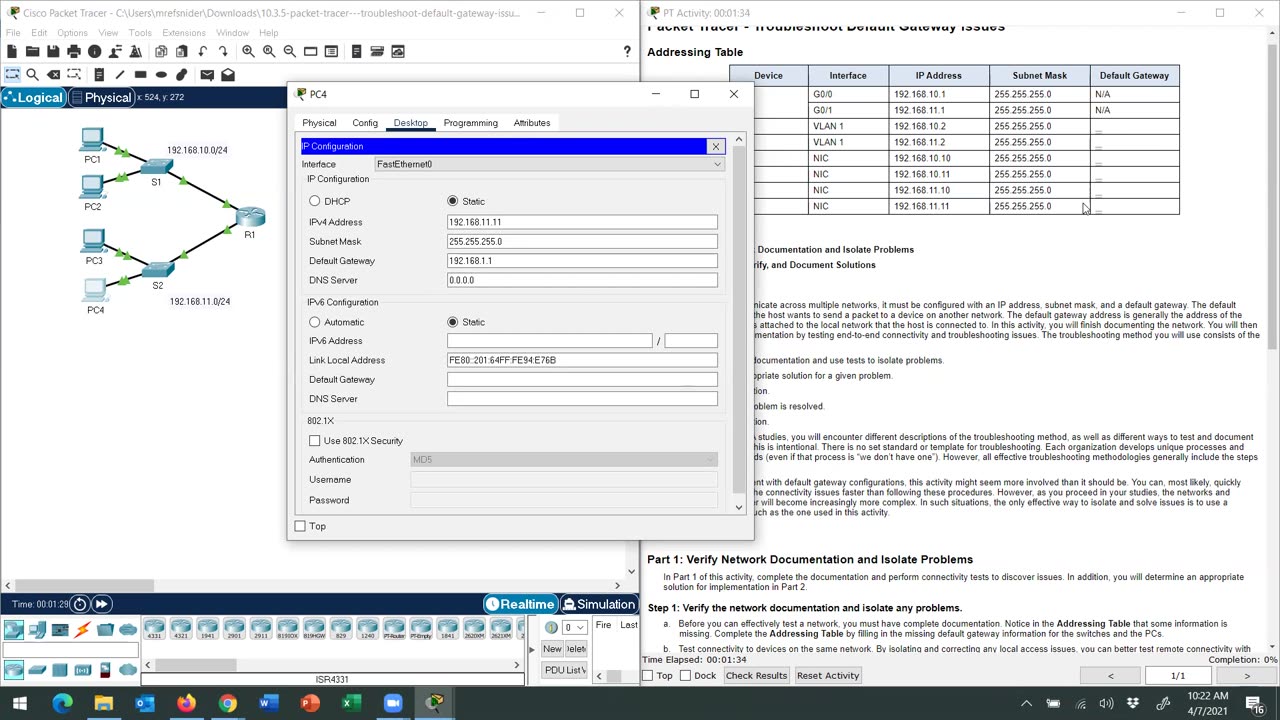Select the DHCP radio button for IPv4
The image size is (1280, 720).
pos(315,201)
